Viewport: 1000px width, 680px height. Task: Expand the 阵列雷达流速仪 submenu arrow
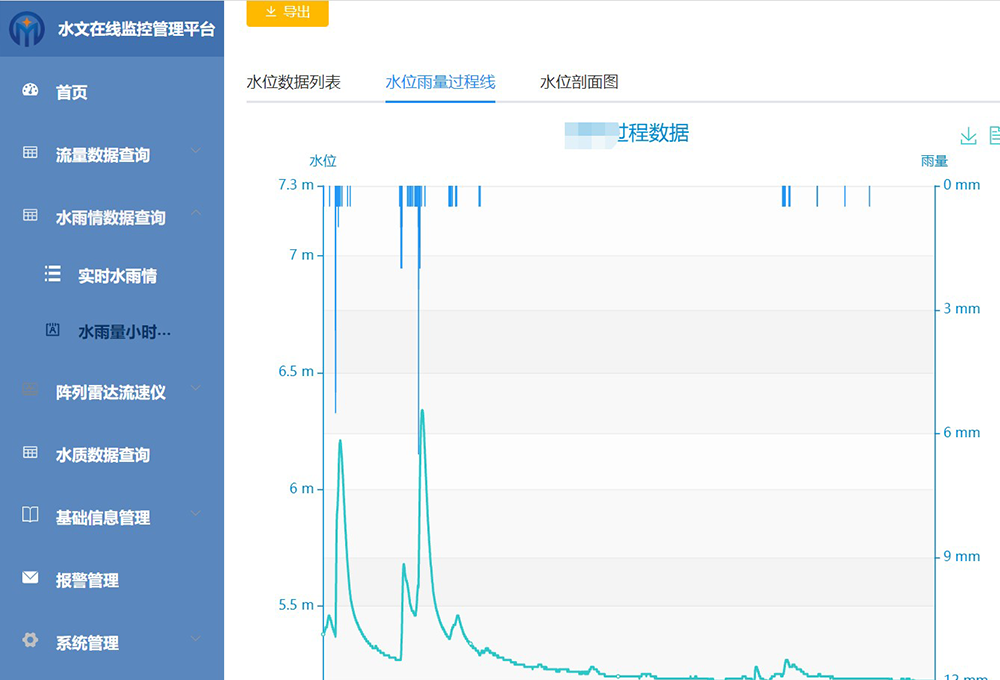(x=195, y=389)
